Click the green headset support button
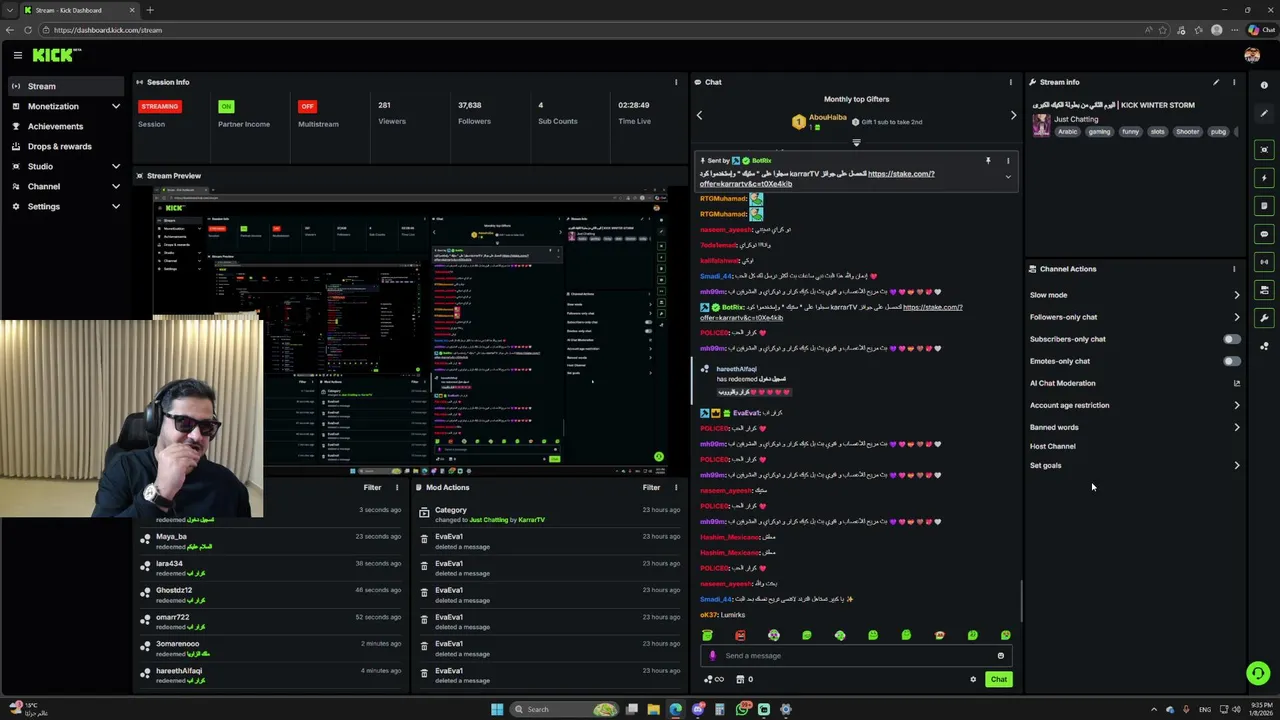This screenshot has height=720, width=1280. click(1258, 673)
